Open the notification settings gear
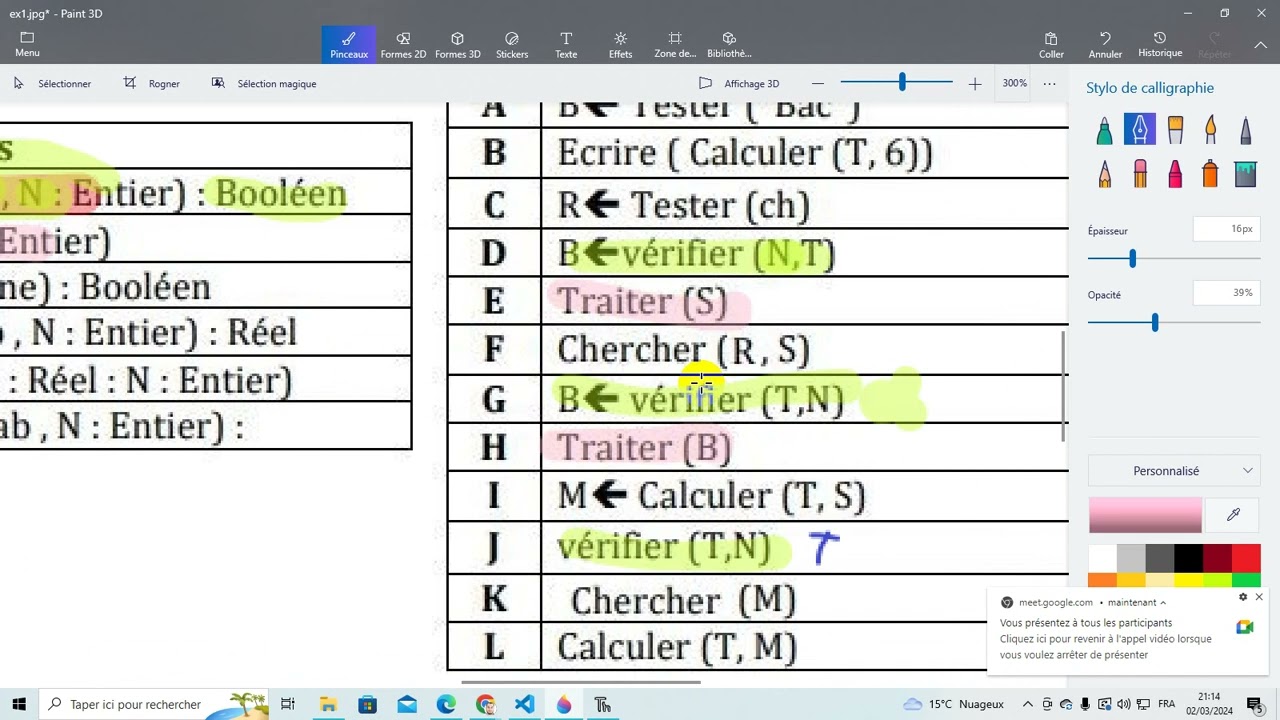Image resolution: width=1280 pixels, height=720 pixels. click(1243, 597)
